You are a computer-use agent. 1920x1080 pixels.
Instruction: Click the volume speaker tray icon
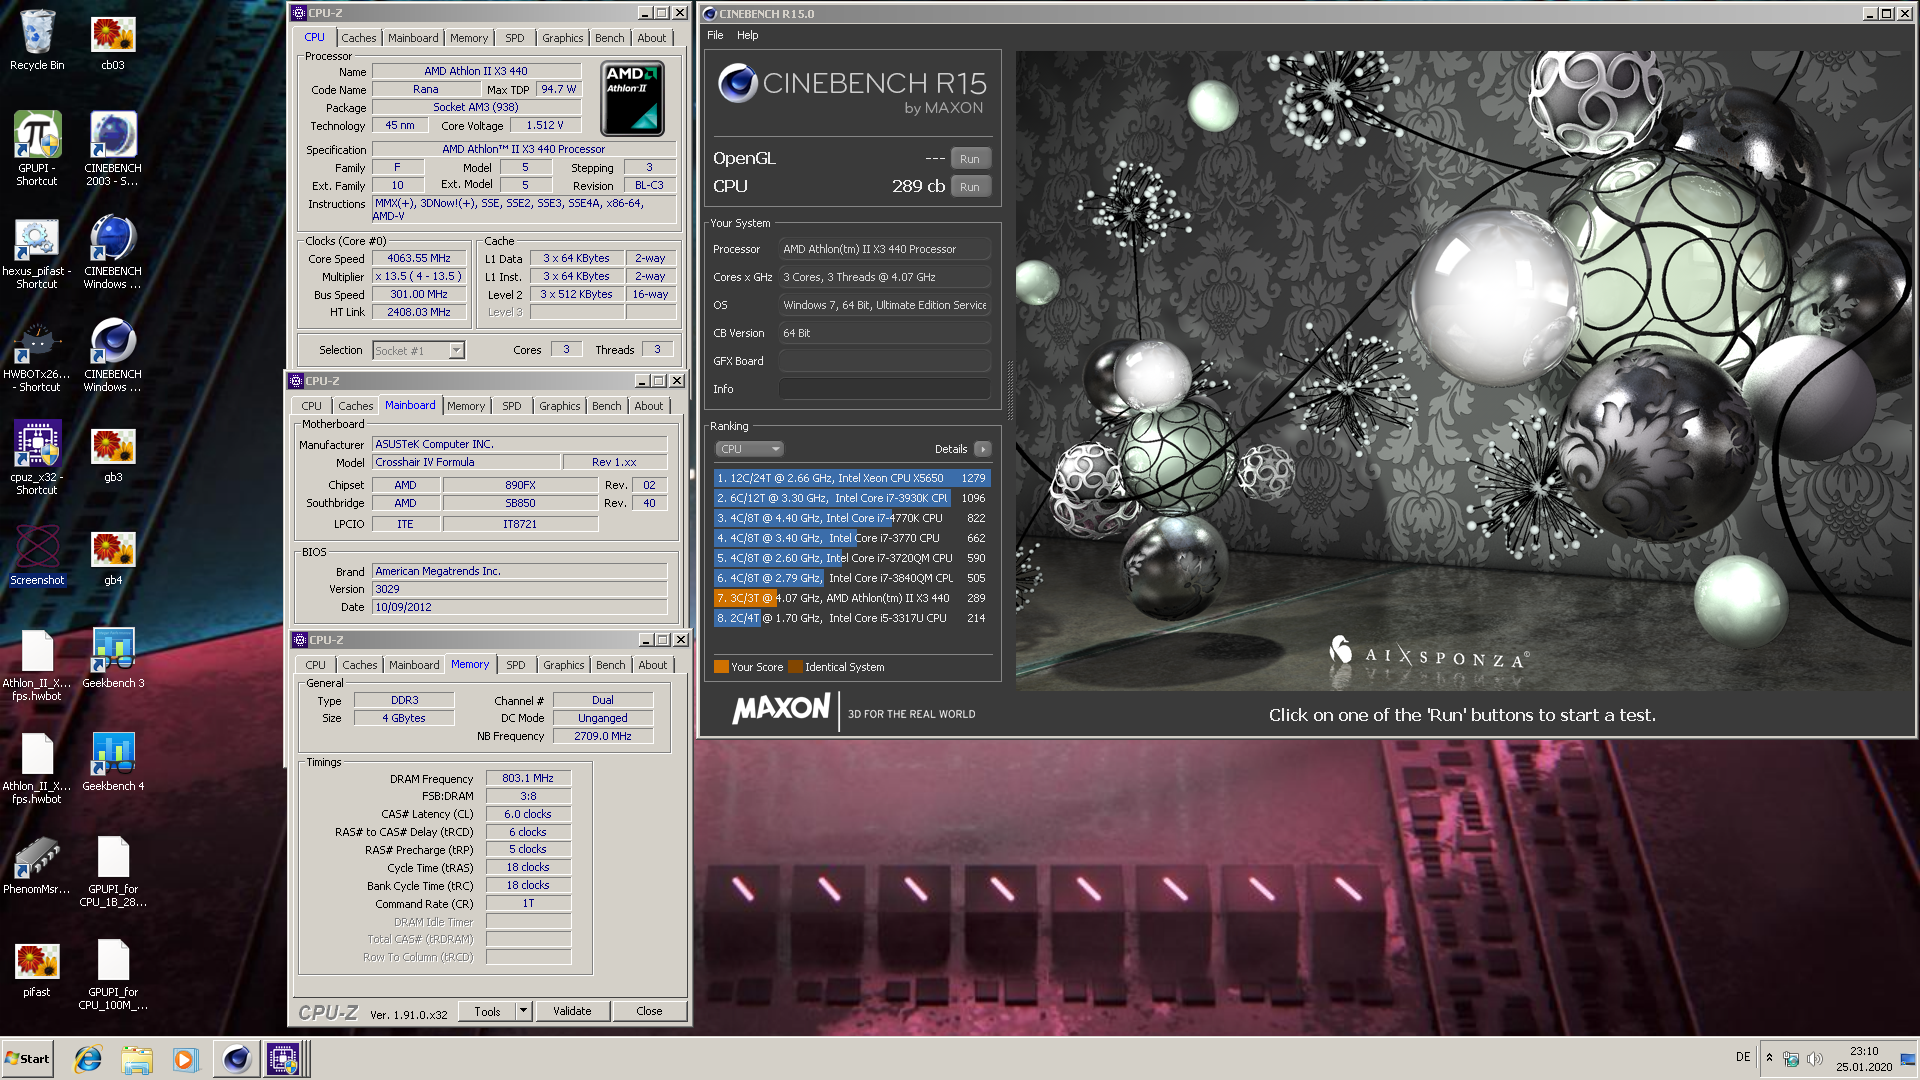point(1815,1058)
